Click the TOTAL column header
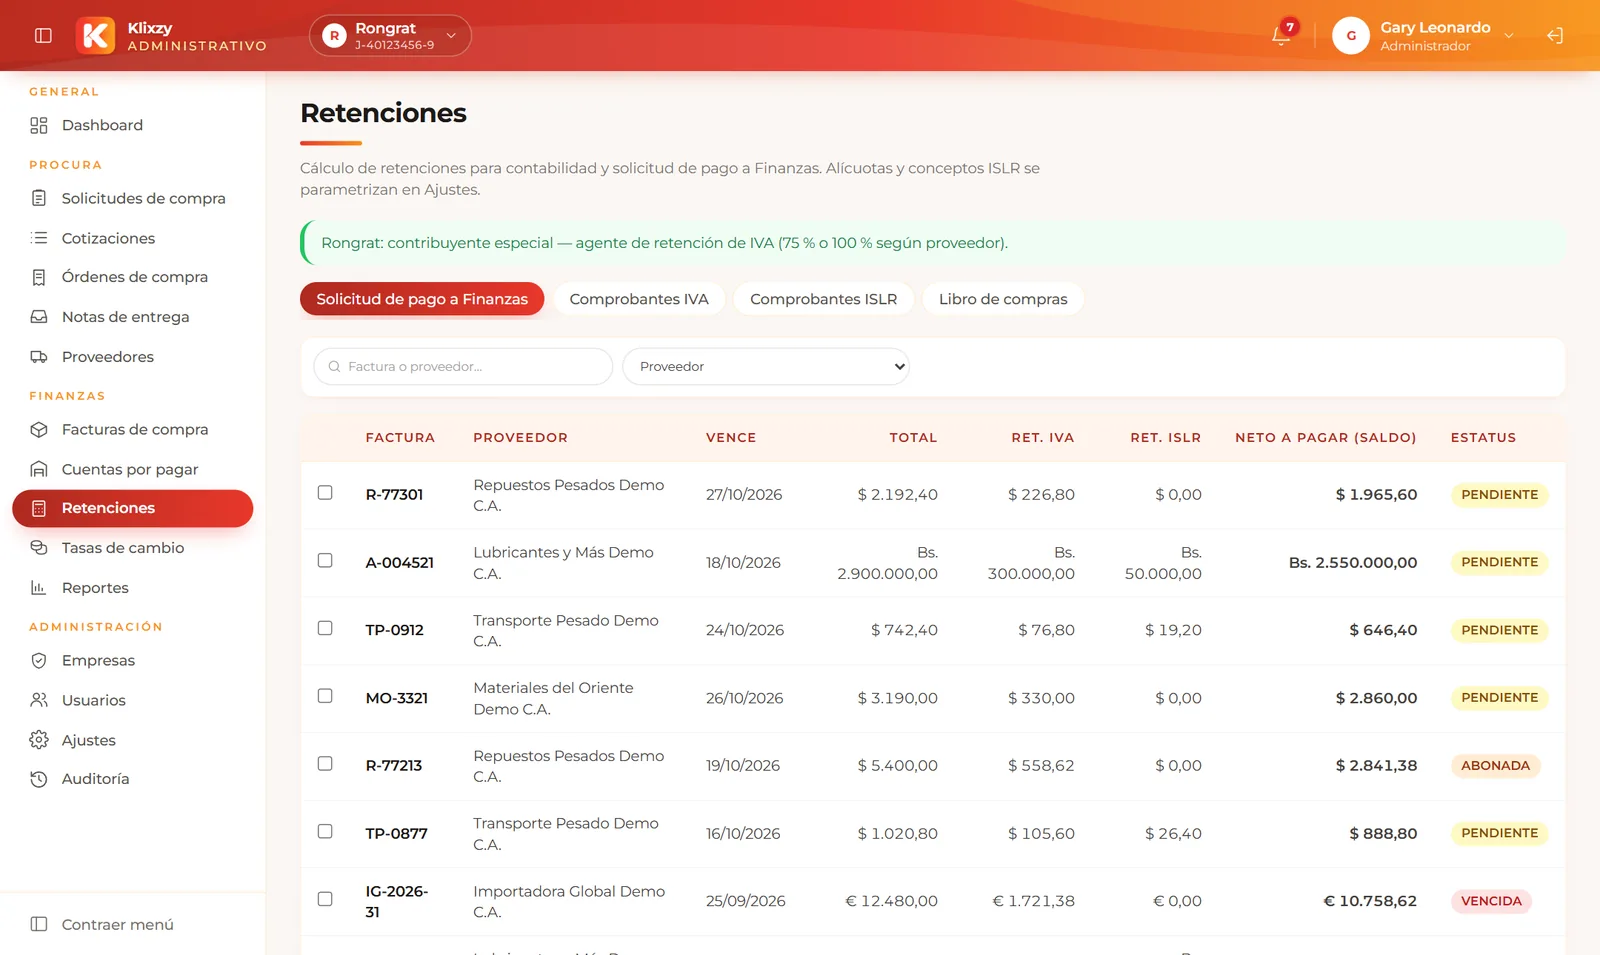Viewport: 1600px width, 955px height. pyautogui.click(x=913, y=438)
